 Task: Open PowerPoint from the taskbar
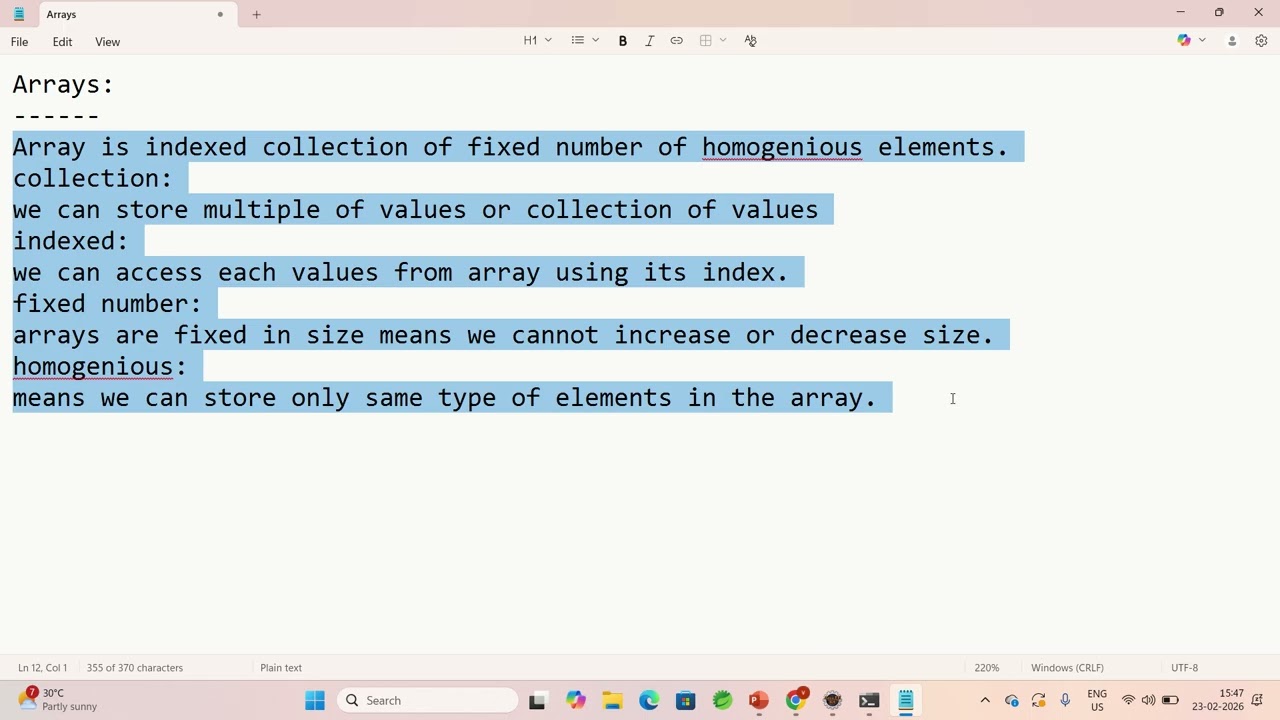[758, 700]
